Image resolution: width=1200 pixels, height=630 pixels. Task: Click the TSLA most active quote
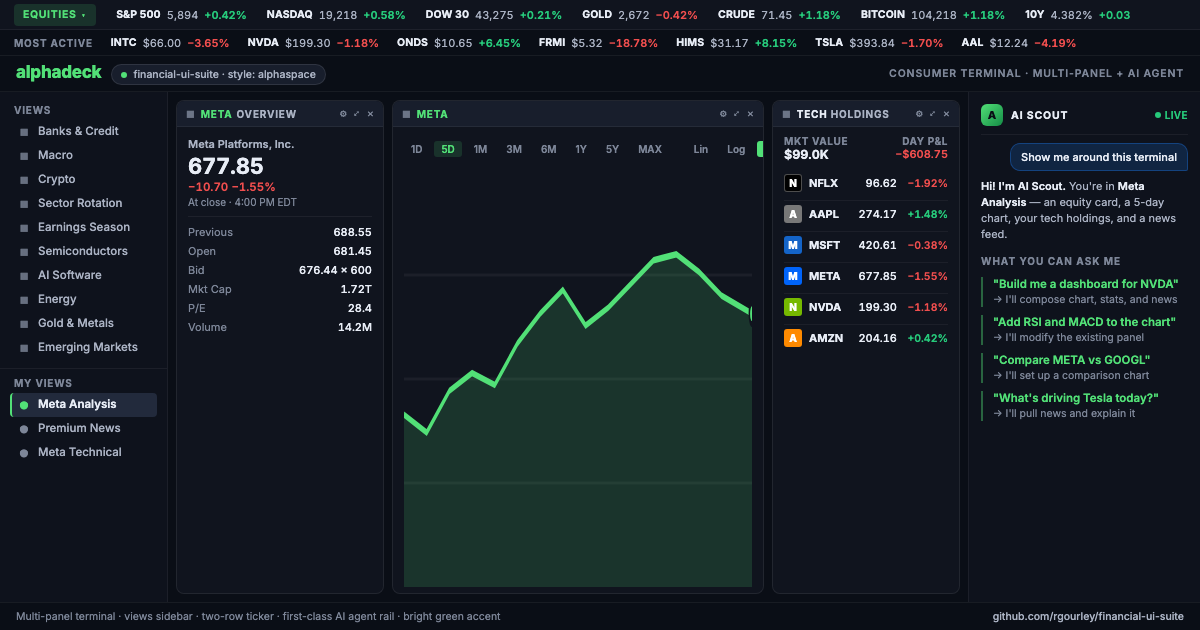879,43
